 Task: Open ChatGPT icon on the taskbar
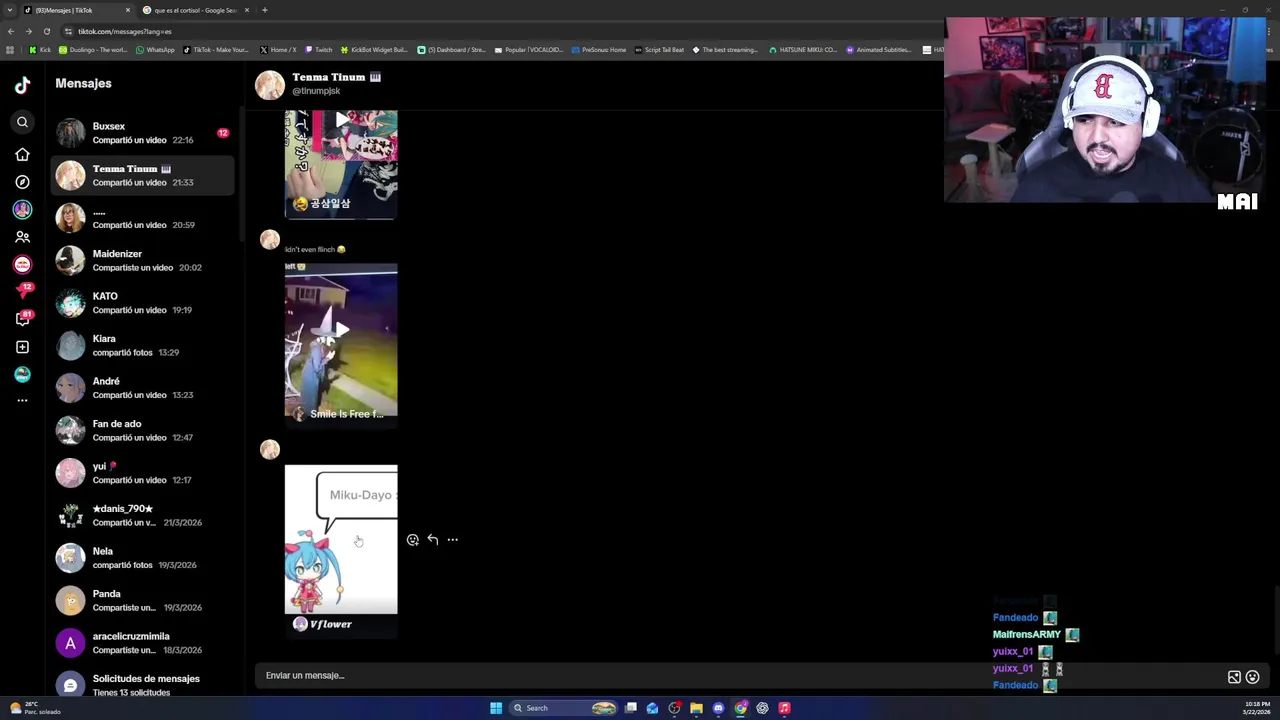762,708
